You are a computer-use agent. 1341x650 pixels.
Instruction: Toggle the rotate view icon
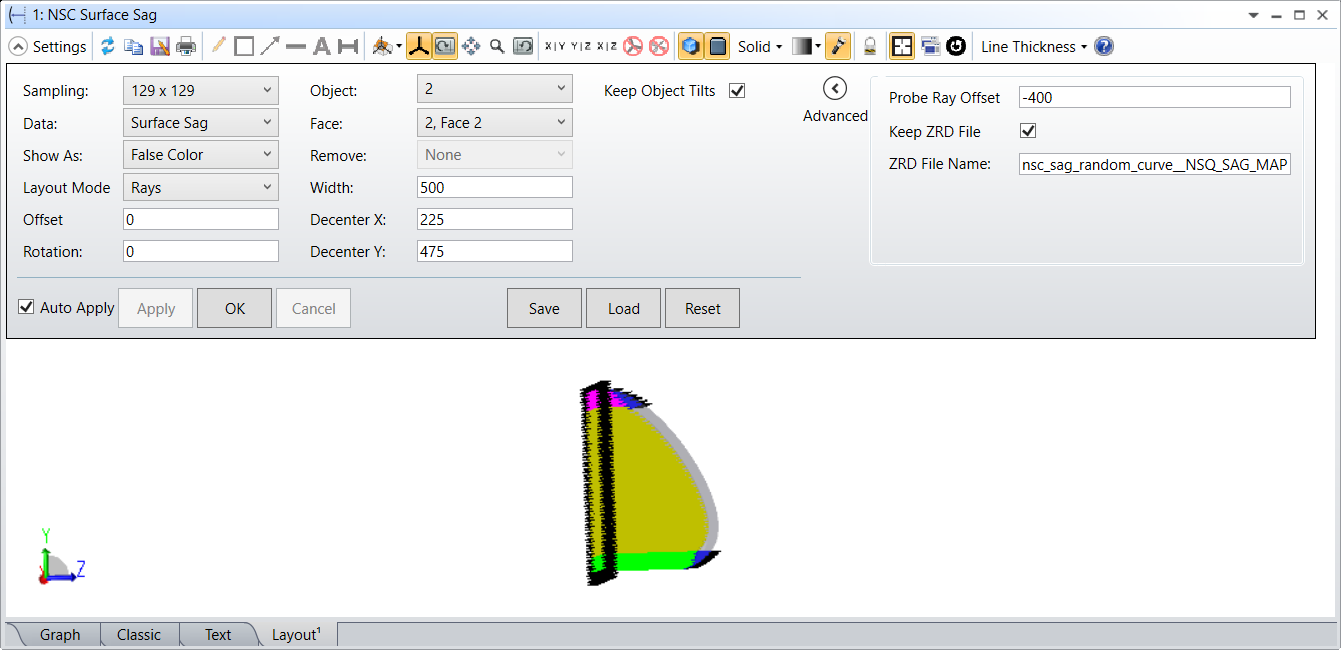[445, 46]
